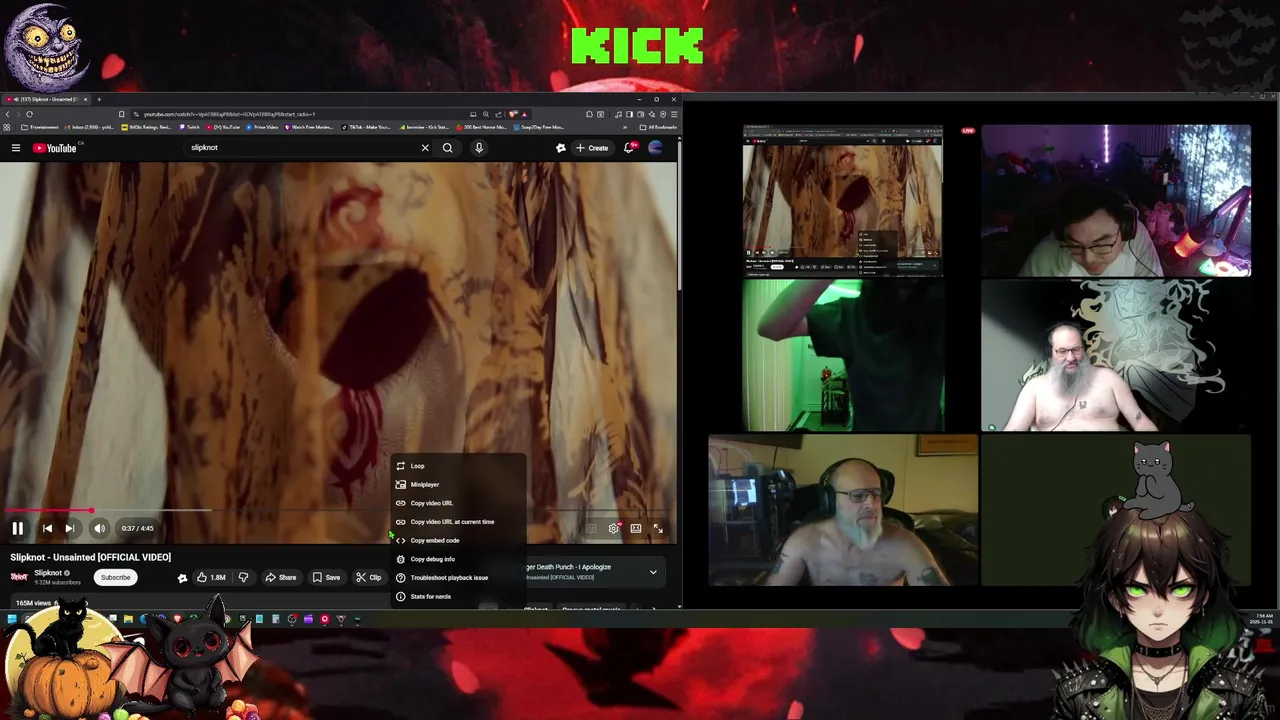Seek on the red video progress bar
The image size is (1280, 720).
tap(338, 510)
